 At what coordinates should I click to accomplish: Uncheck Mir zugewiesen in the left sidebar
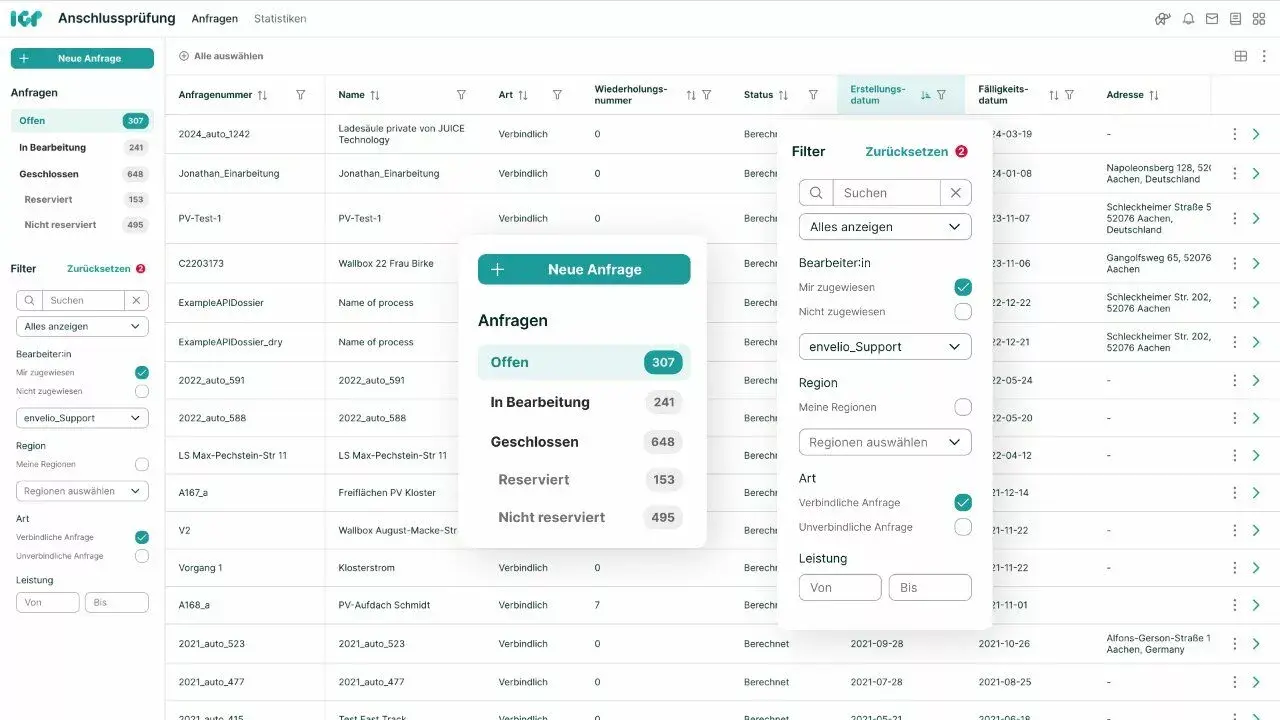[x=142, y=372]
